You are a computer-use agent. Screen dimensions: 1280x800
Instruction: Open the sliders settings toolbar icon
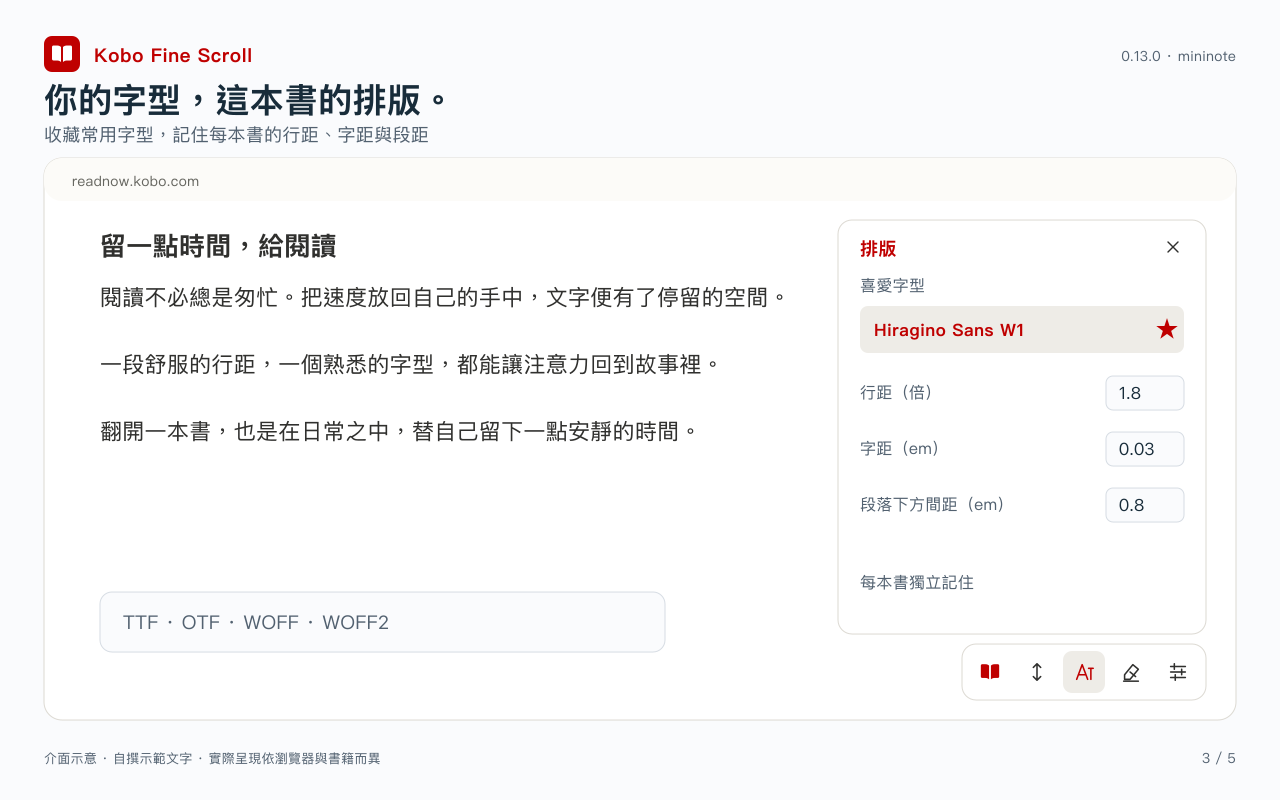click(x=1178, y=672)
